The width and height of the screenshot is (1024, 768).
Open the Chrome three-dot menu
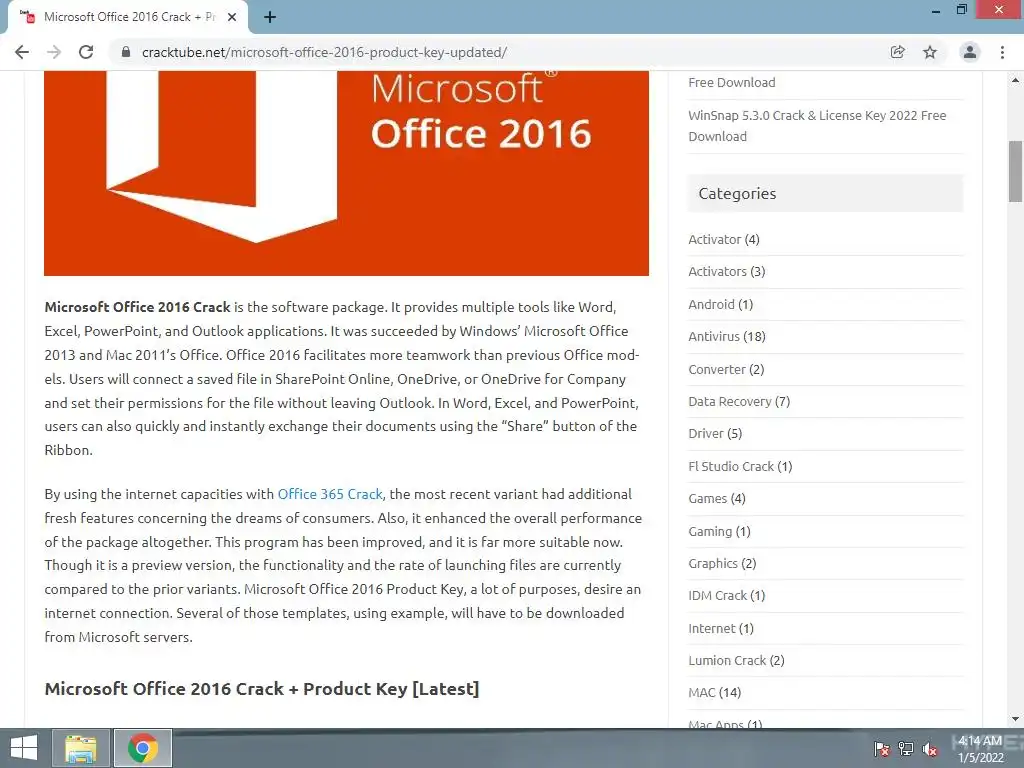click(x=1002, y=52)
